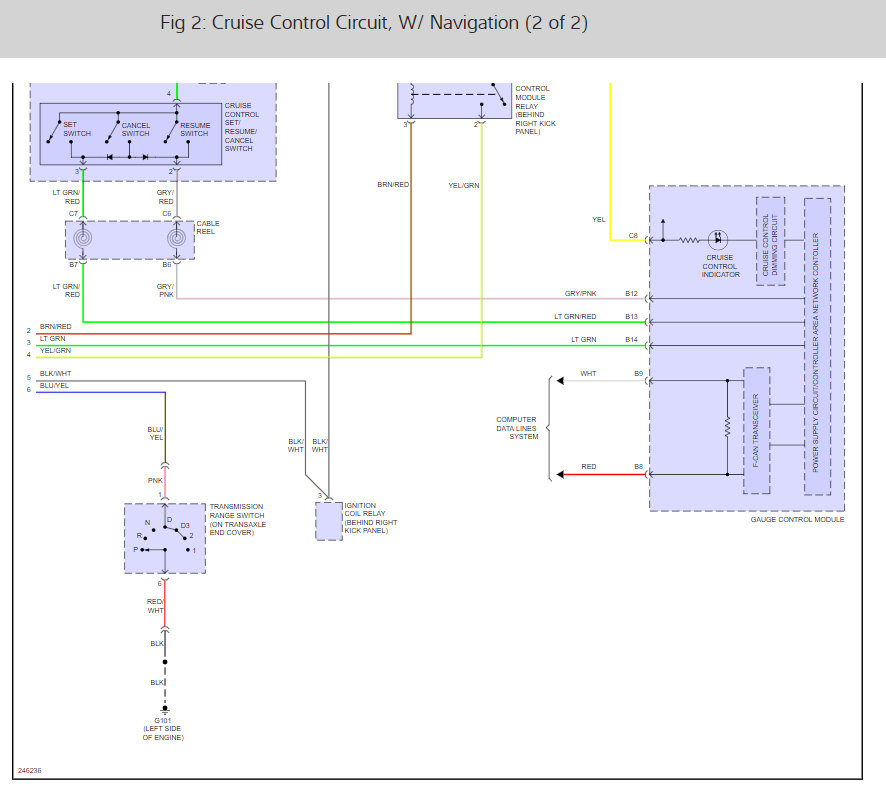The width and height of the screenshot is (886, 797).
Task: Click the LT GRN label beside B14
Action: (x=583, y=340)
